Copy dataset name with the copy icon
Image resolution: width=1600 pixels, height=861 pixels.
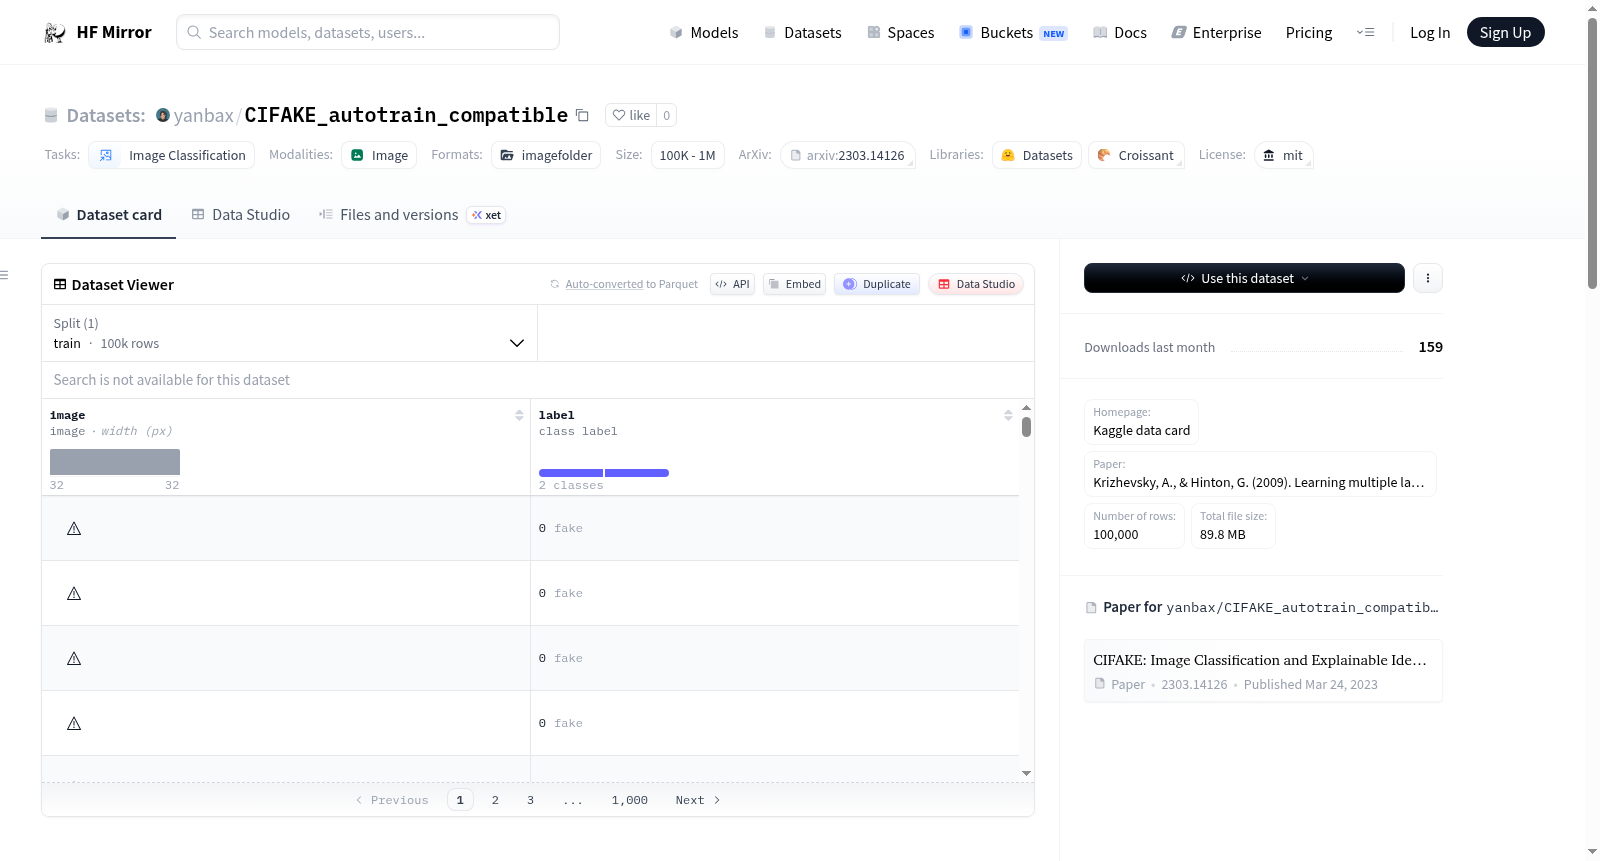pyautogui.click(x=582, y=115)
